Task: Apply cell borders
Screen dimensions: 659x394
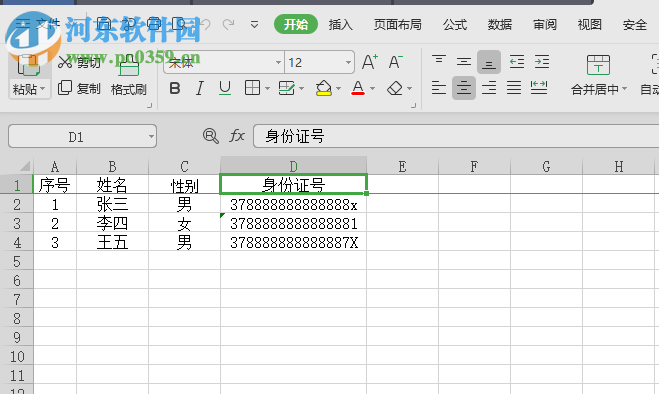Action: click(x=252, y=88)
